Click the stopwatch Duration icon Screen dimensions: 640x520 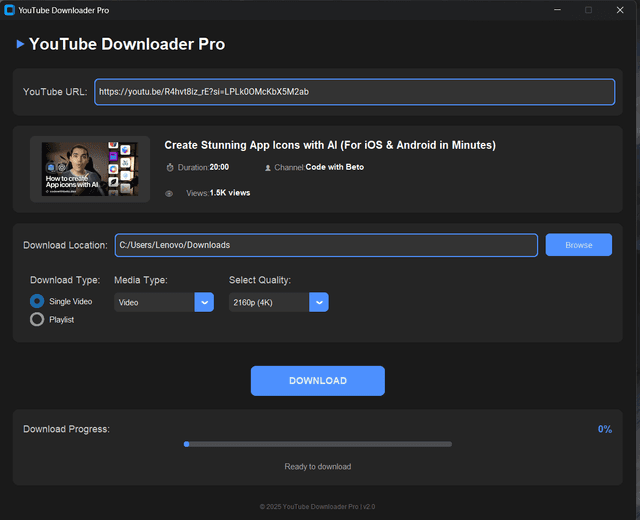tap(170, 167)
